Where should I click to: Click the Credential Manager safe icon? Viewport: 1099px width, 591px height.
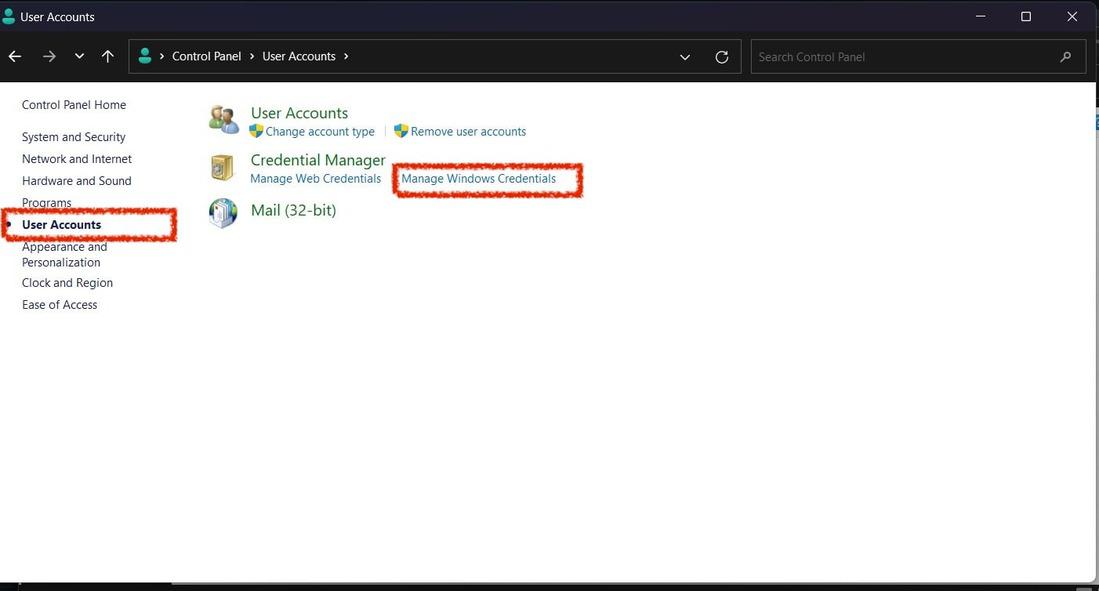click(x=222, y=168)
